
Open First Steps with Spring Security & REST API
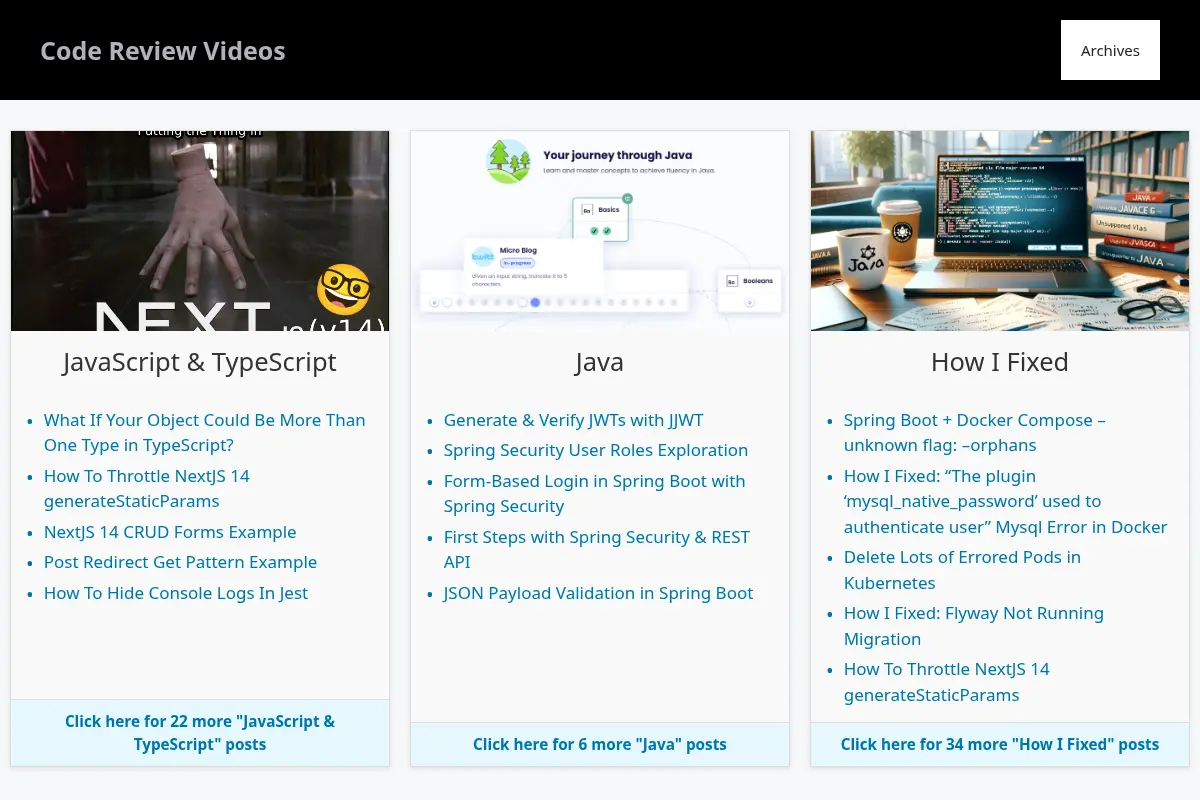click(597, 550)
